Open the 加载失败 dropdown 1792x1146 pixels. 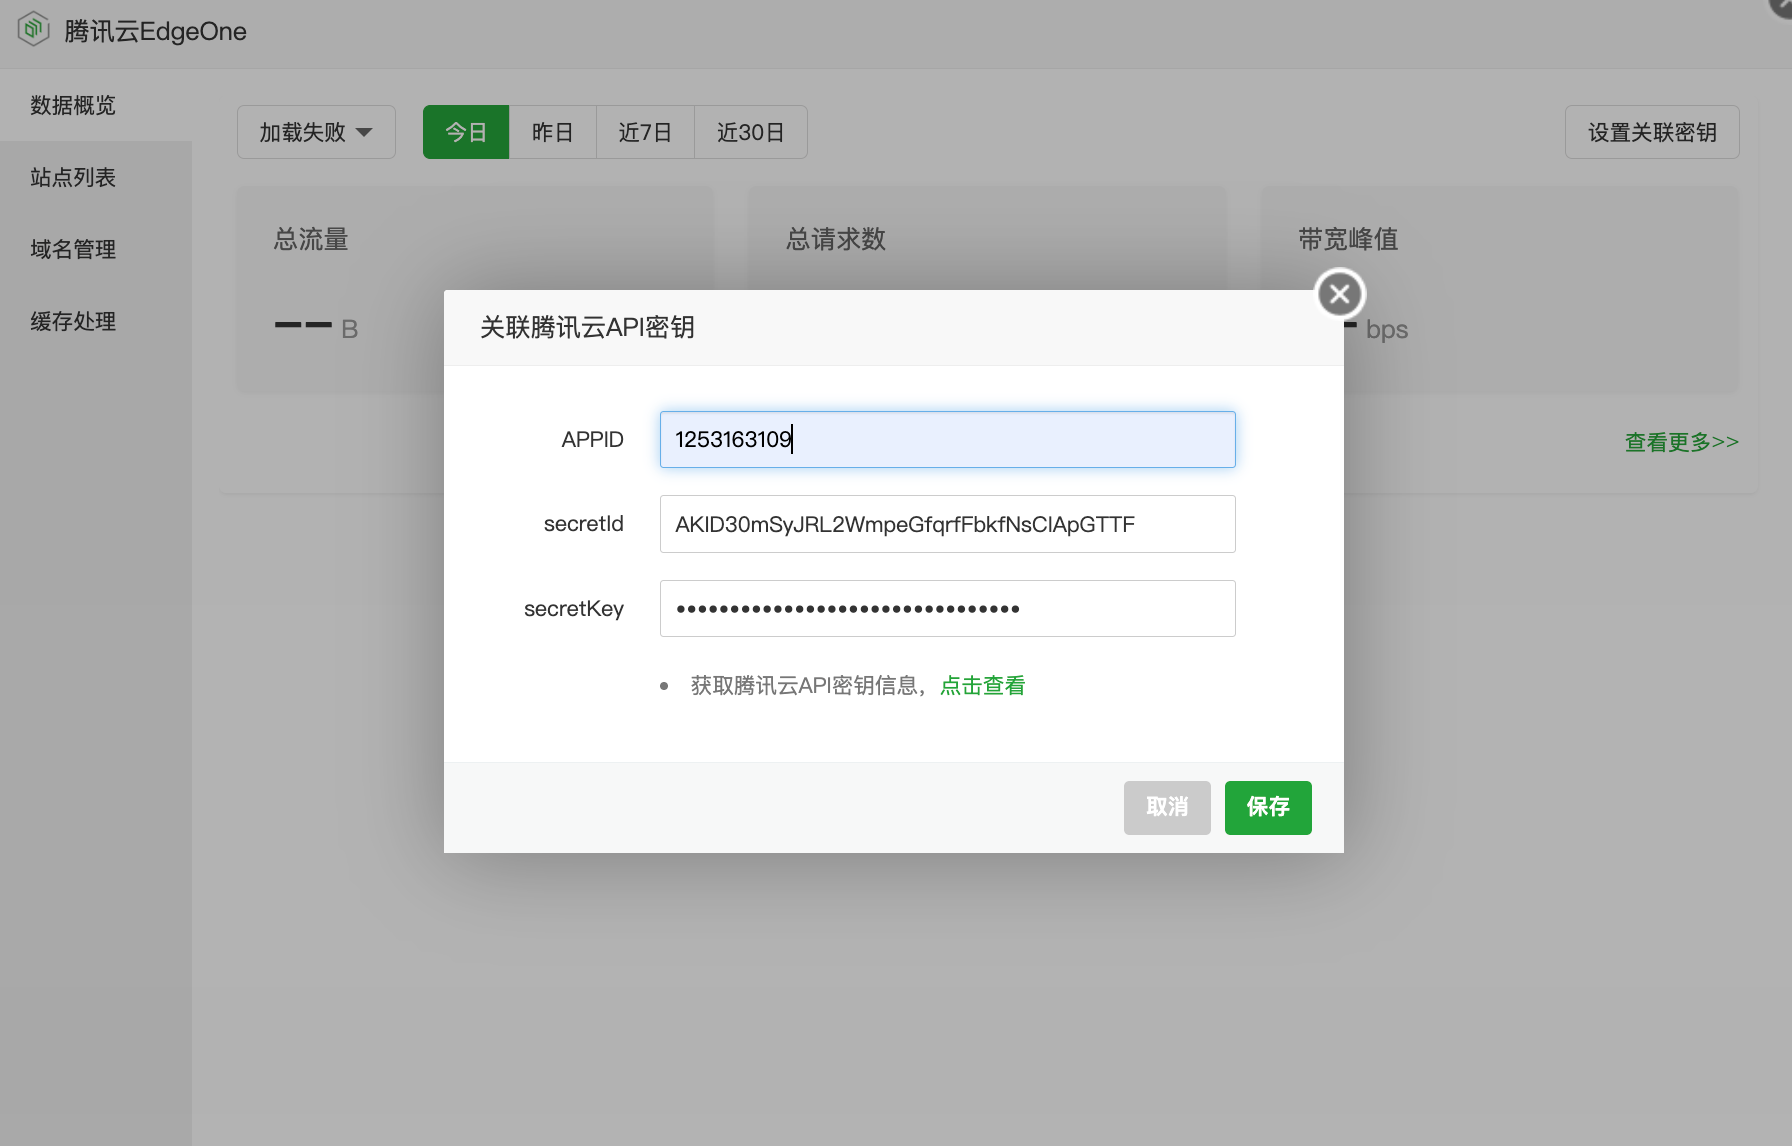[316, 131]
